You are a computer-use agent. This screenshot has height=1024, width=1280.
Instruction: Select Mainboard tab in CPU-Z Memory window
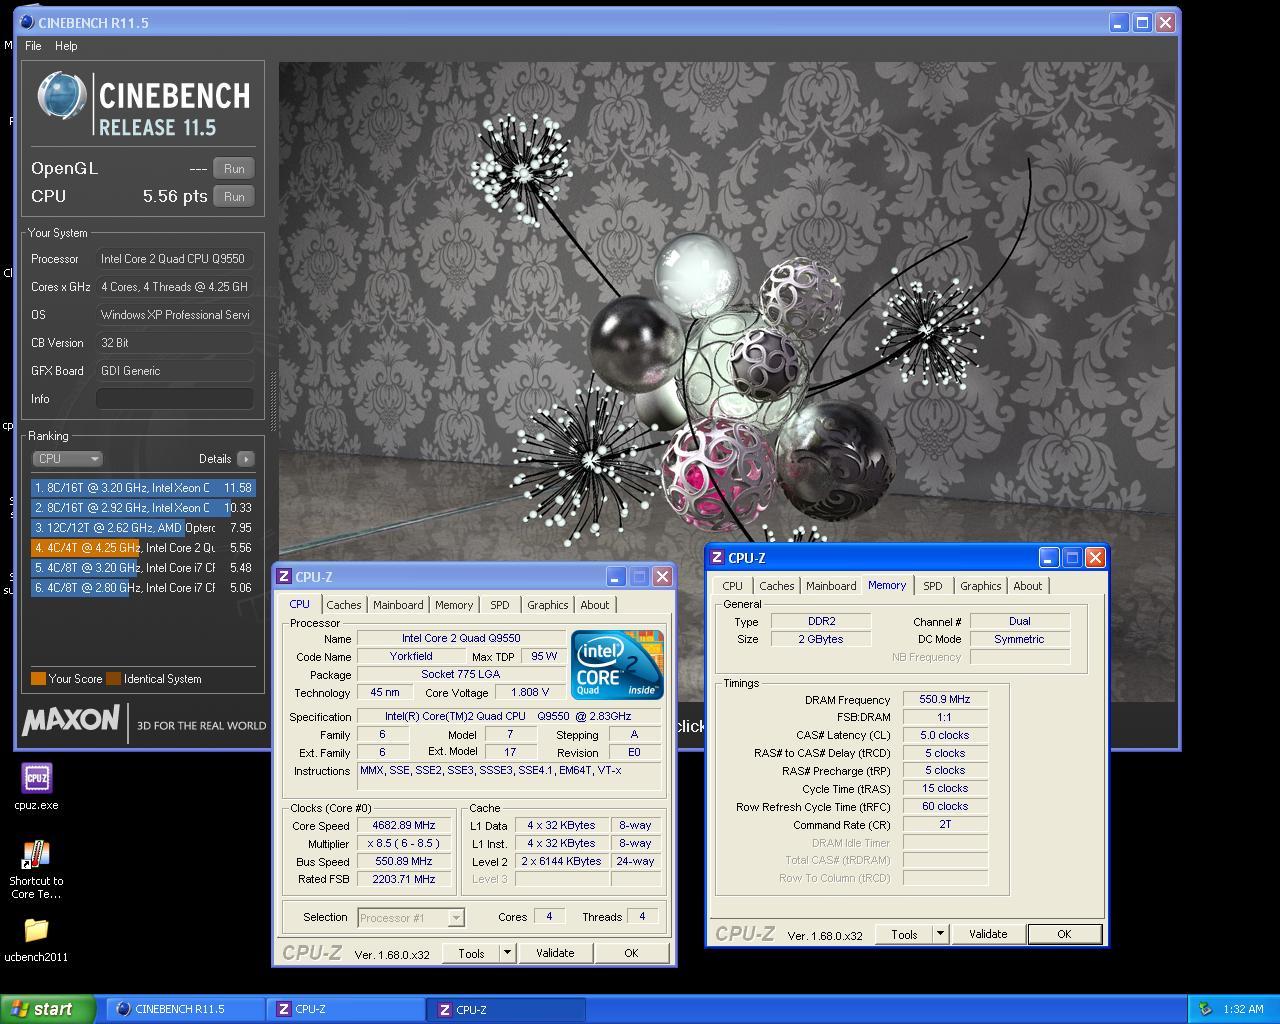point(831,586)
